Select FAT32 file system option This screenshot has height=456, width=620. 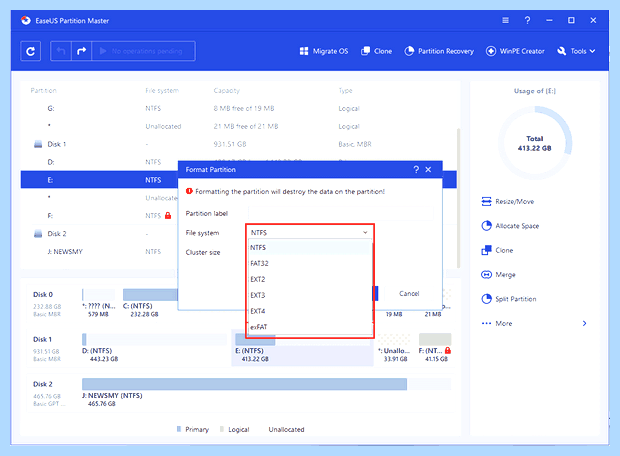click(x=310, y=263)
